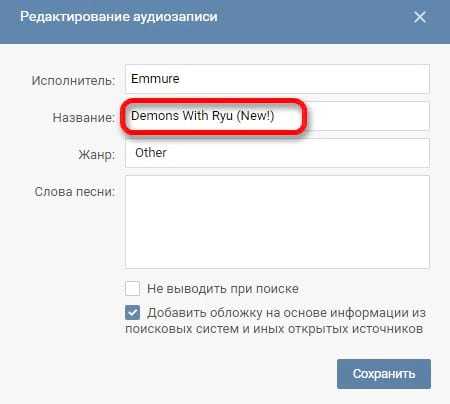Screen dimensions: 450x404
Task: Click the Название: field label
Action: (84, 117)
